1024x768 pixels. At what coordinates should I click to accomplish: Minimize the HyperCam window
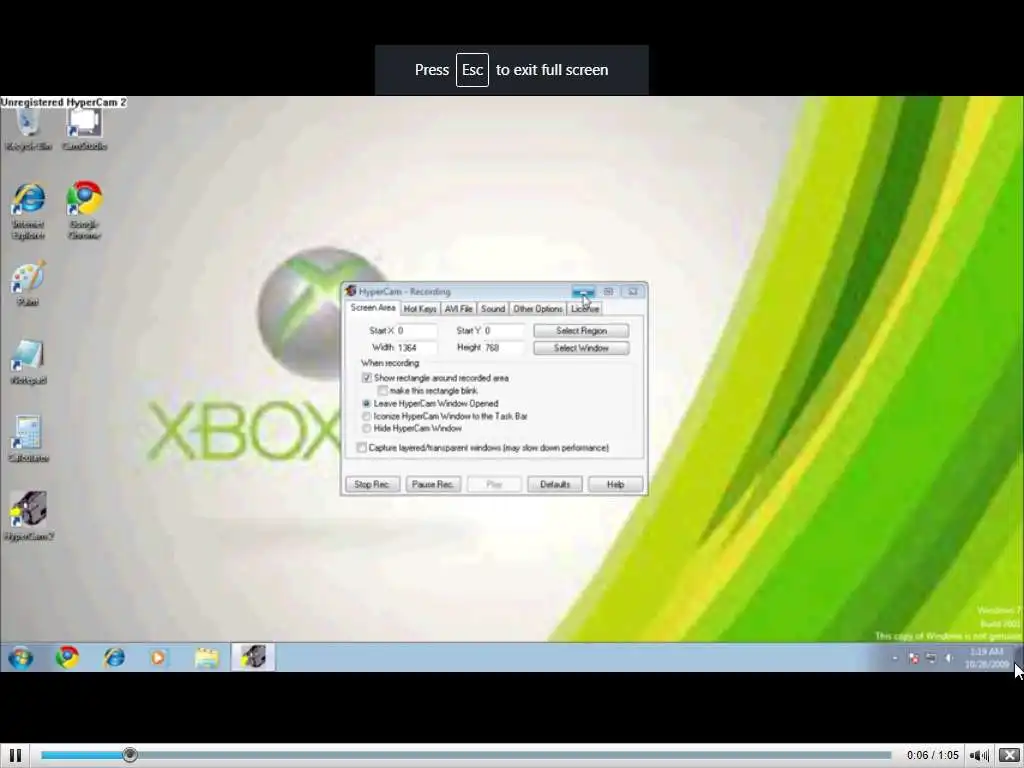583,291
